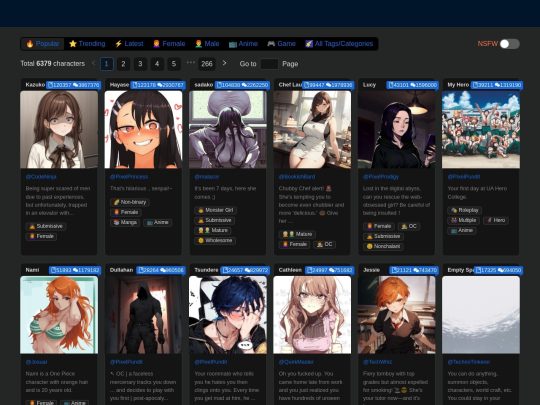This screenshot has width=540, height=405.
Task: Open the creator link on Hayase card
Action: [x=129, y=177]
